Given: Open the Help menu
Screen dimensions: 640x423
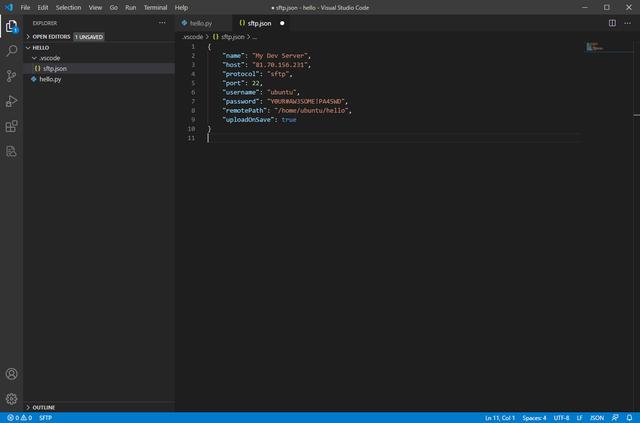Looking at the screenshot, I should pyautogui.click(x=181, y=7).
